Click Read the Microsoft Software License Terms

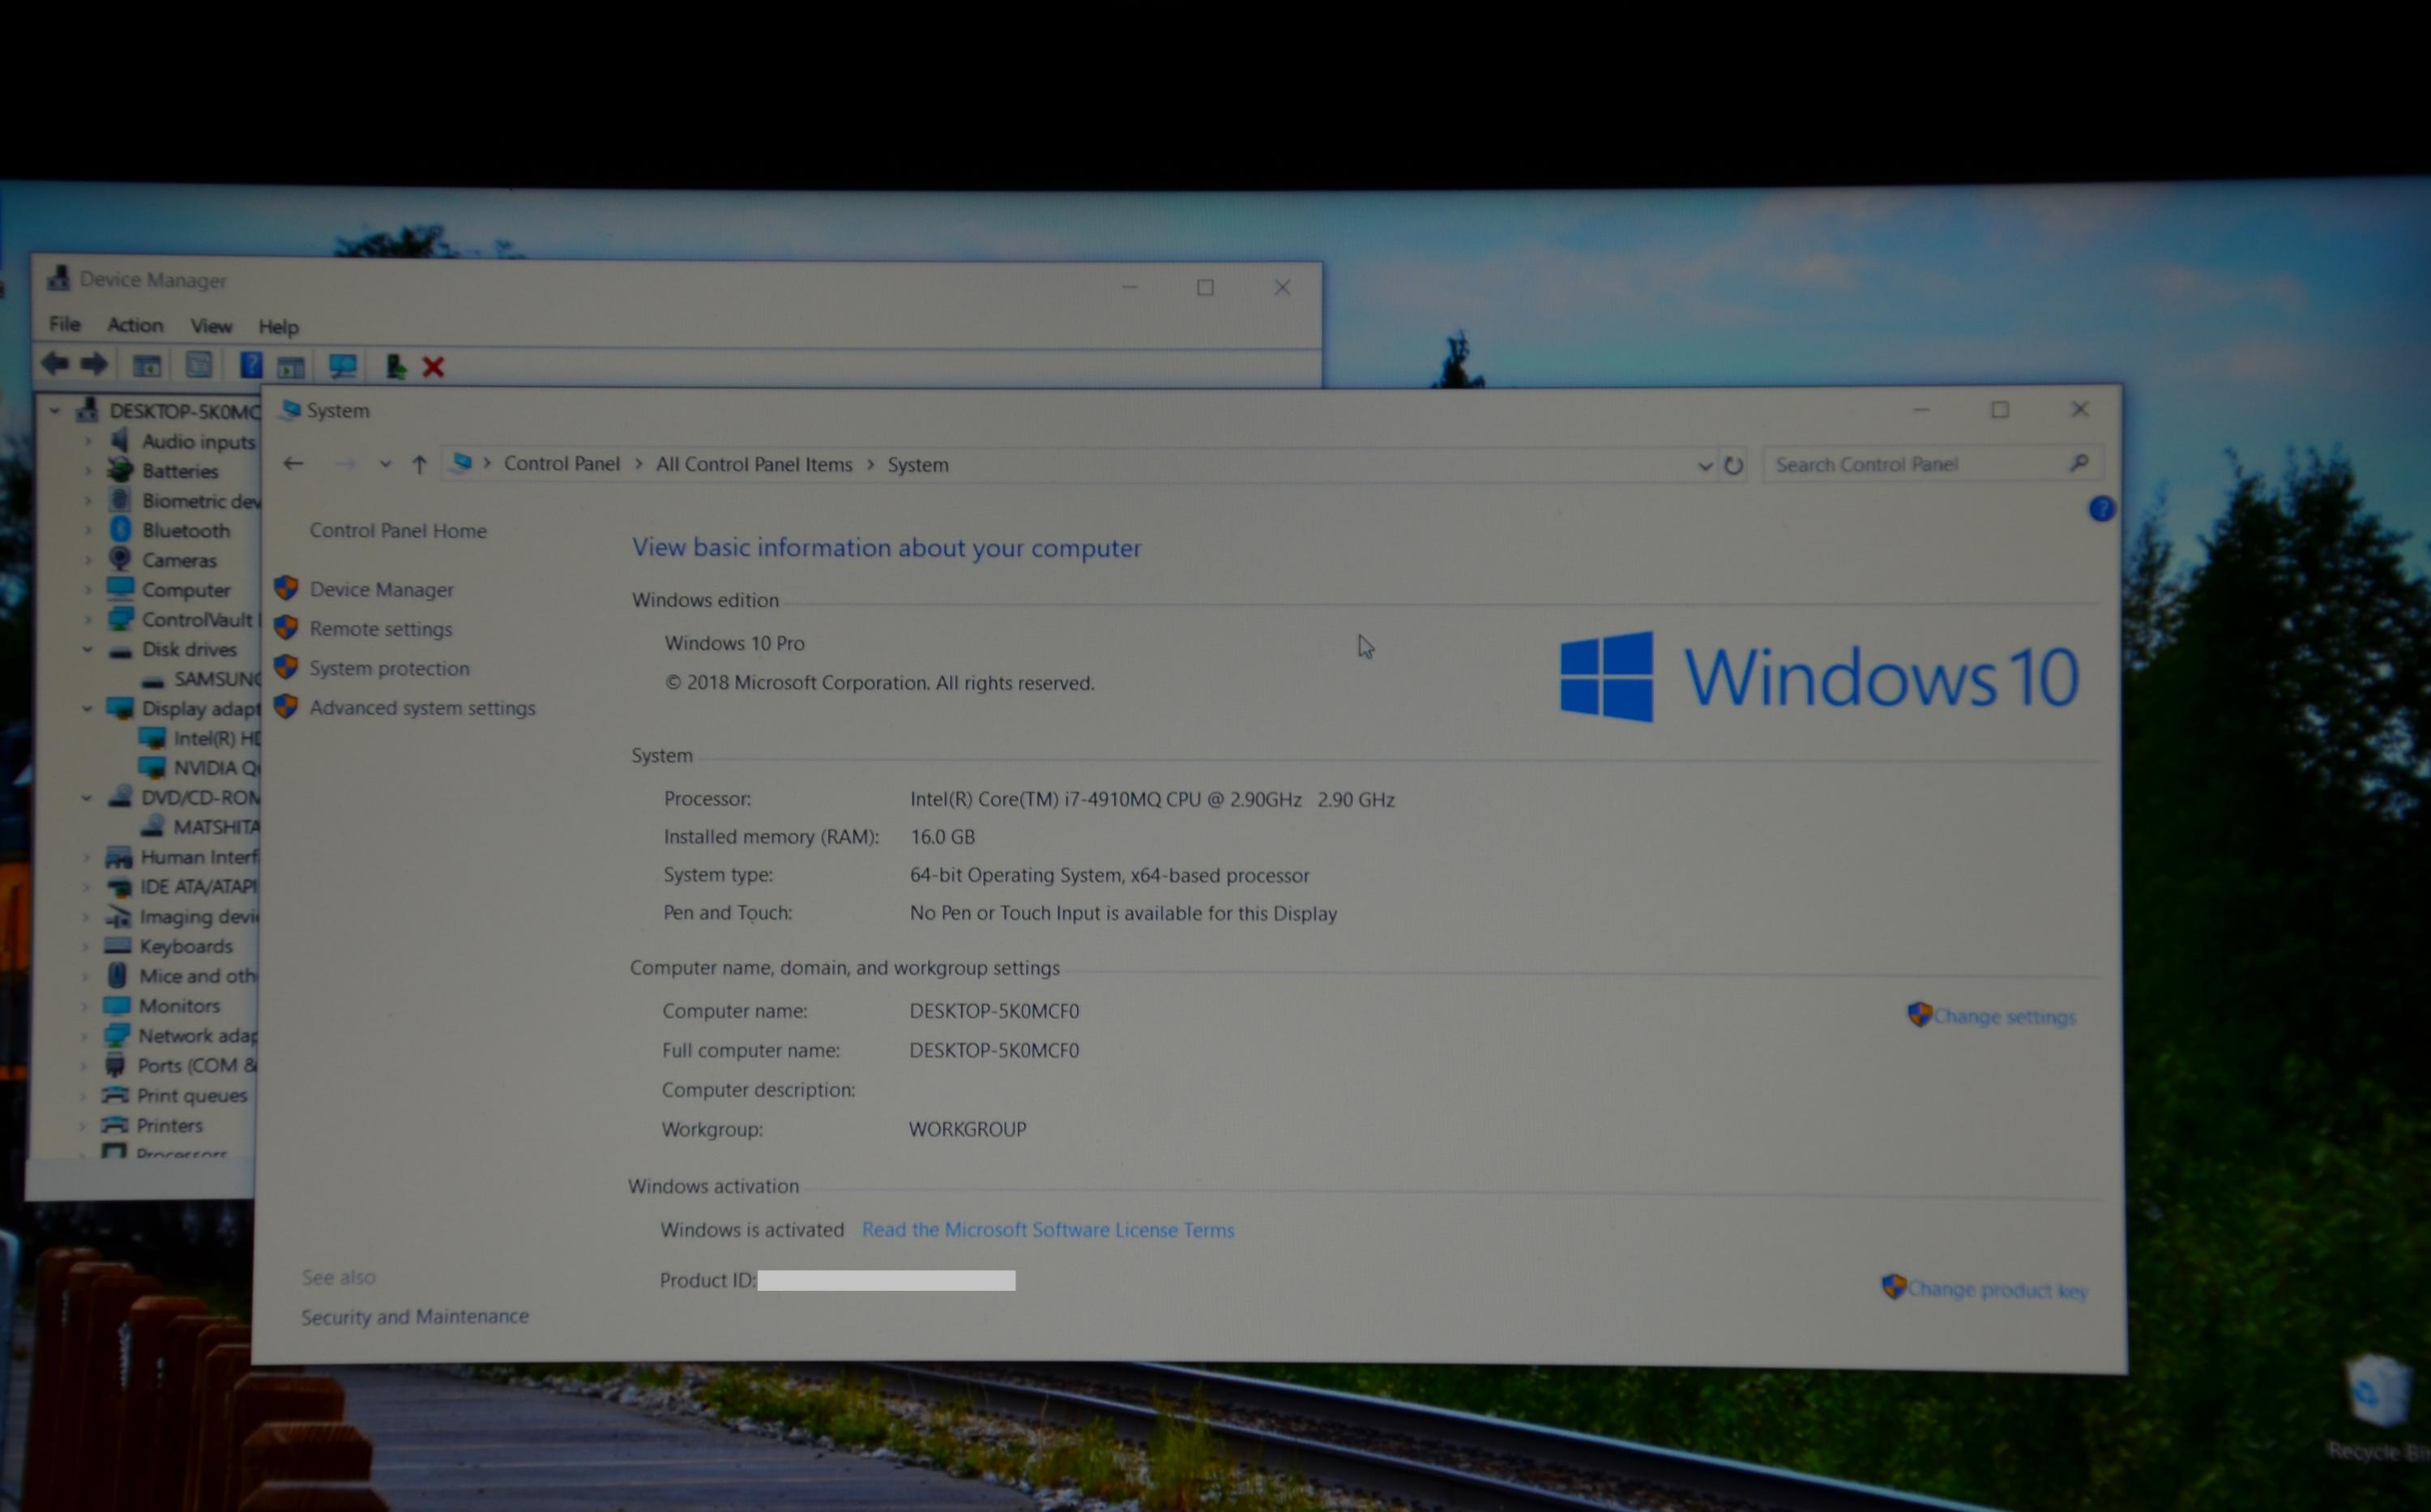point(1047,1230)
